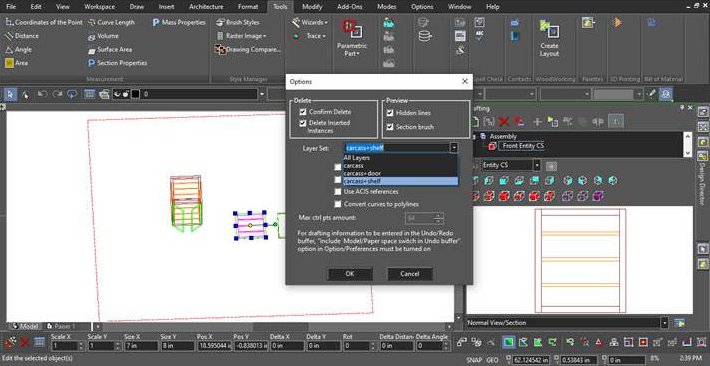Click the OK button in Options

(x=350, y=274)
